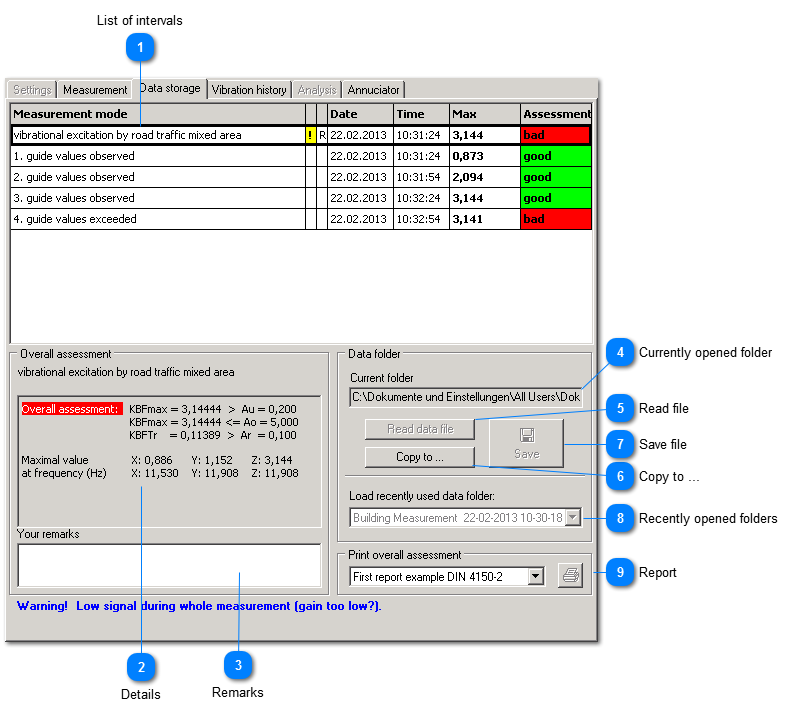Click annotation marker number 3
The image size is (794, 718).
coord(238,665)
